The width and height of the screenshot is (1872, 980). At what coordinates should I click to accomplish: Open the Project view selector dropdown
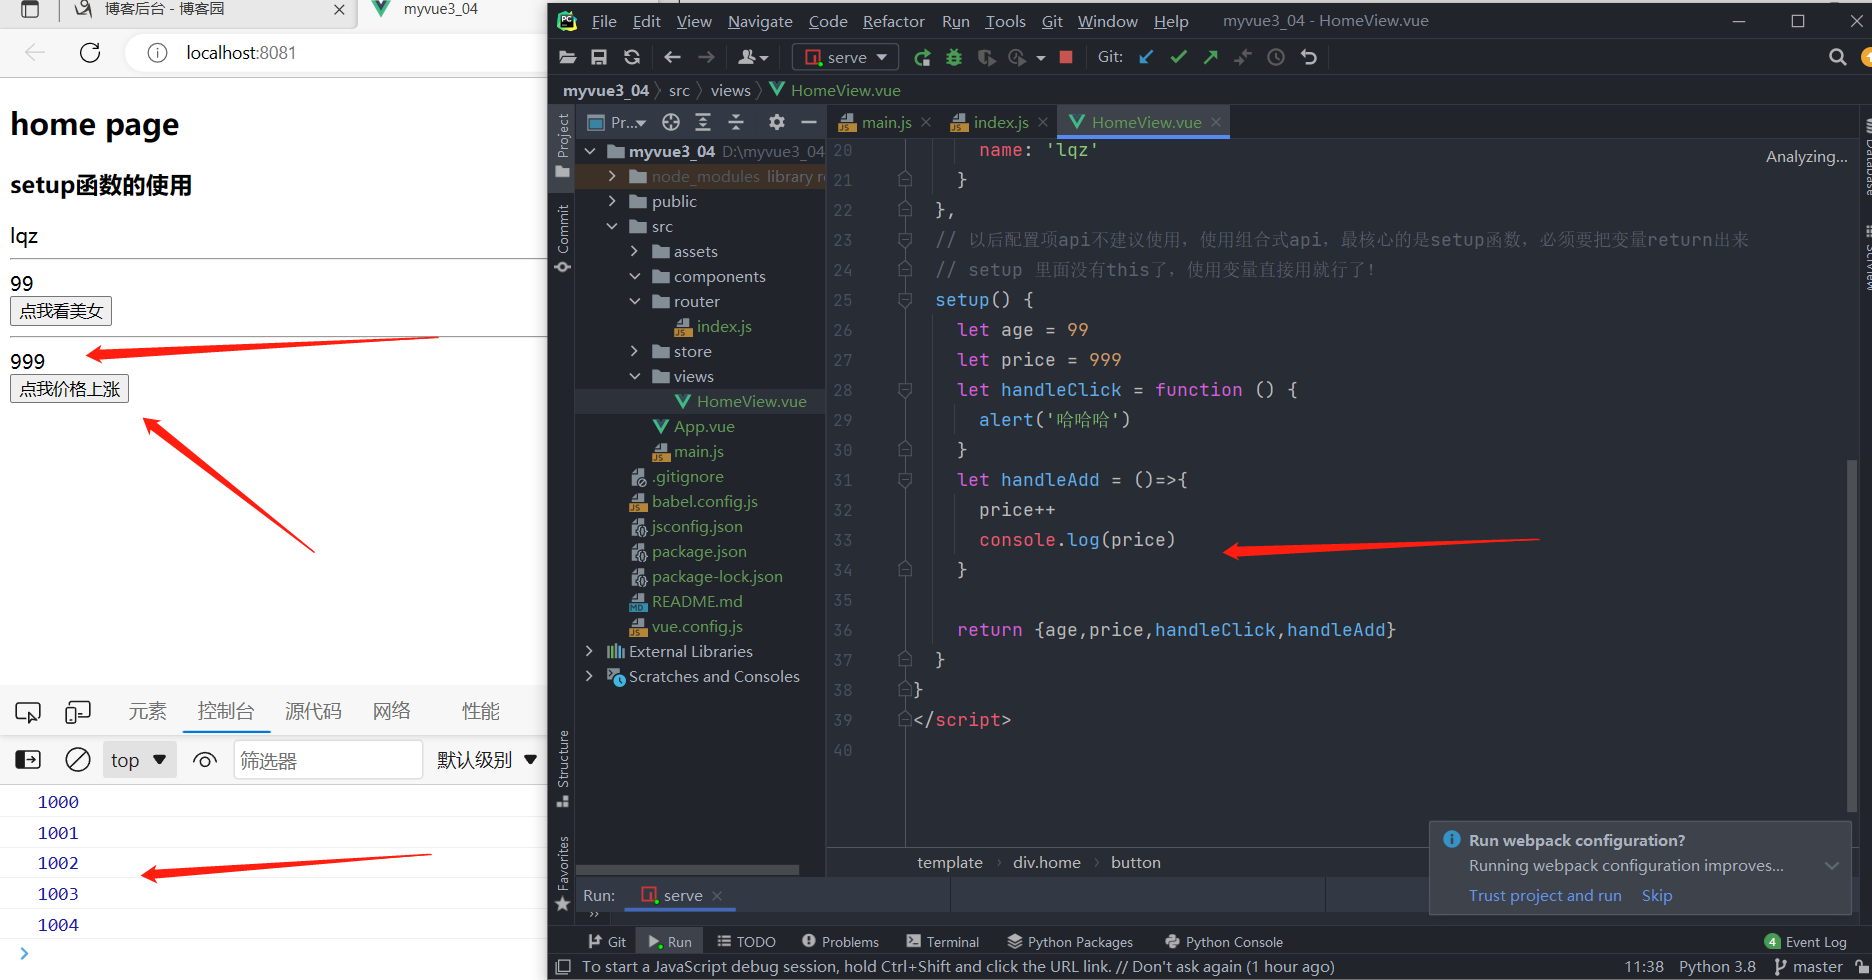pyautogui.click(x=618, y=122)
